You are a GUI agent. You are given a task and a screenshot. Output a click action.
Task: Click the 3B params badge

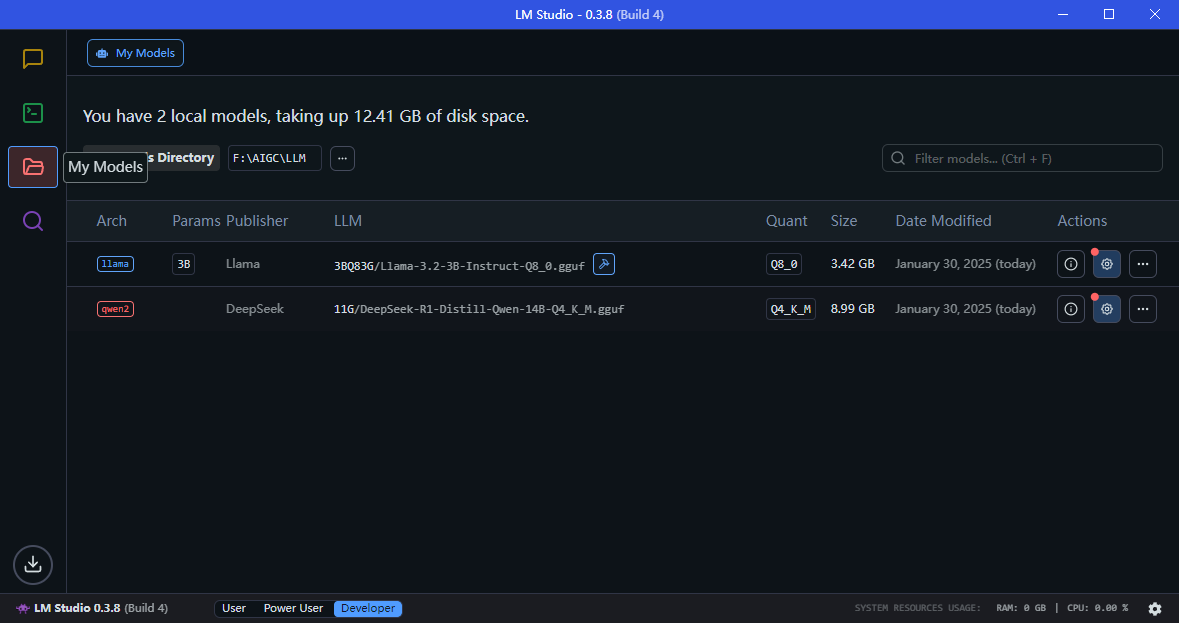183,264
